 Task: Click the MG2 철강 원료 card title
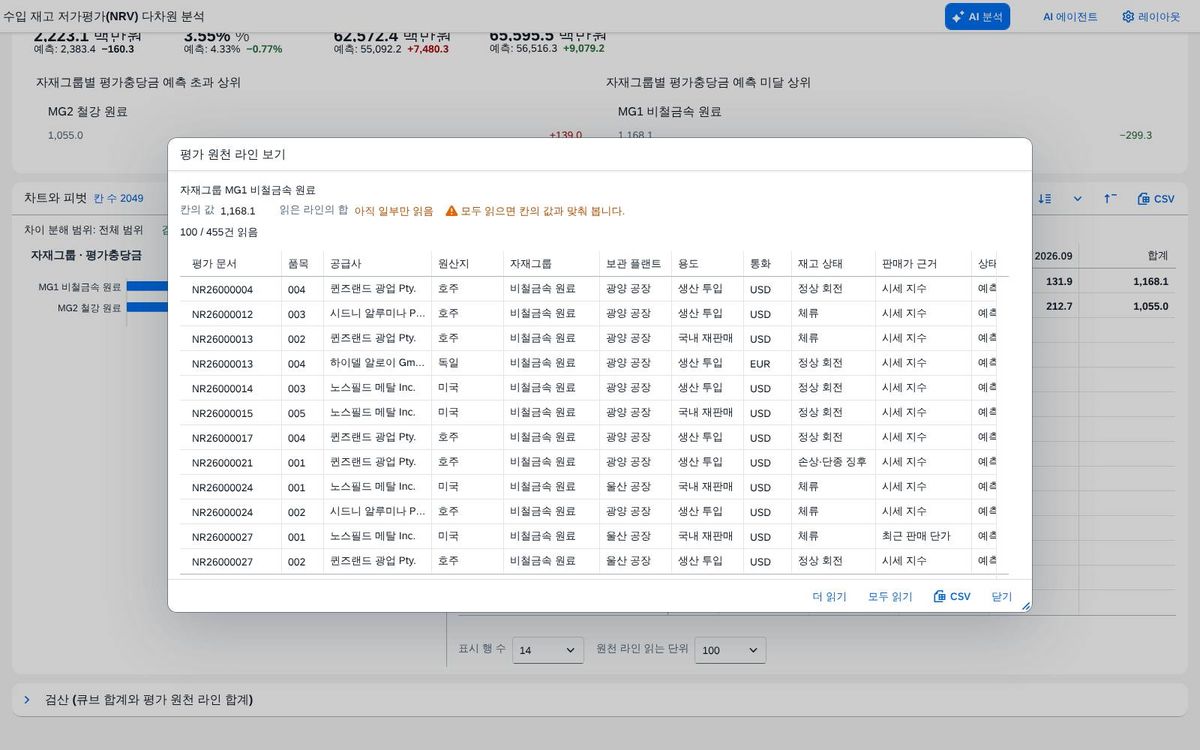88,112
